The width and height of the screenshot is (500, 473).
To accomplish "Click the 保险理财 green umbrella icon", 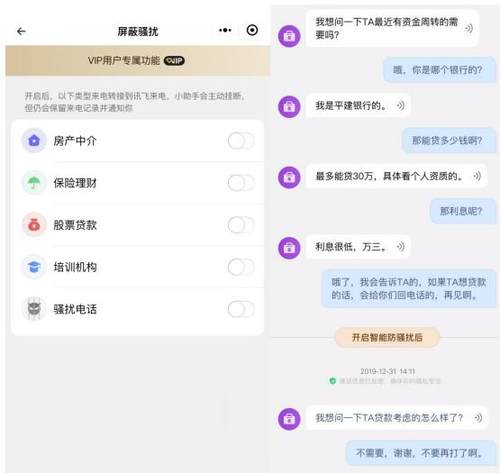I will (34, 182).
